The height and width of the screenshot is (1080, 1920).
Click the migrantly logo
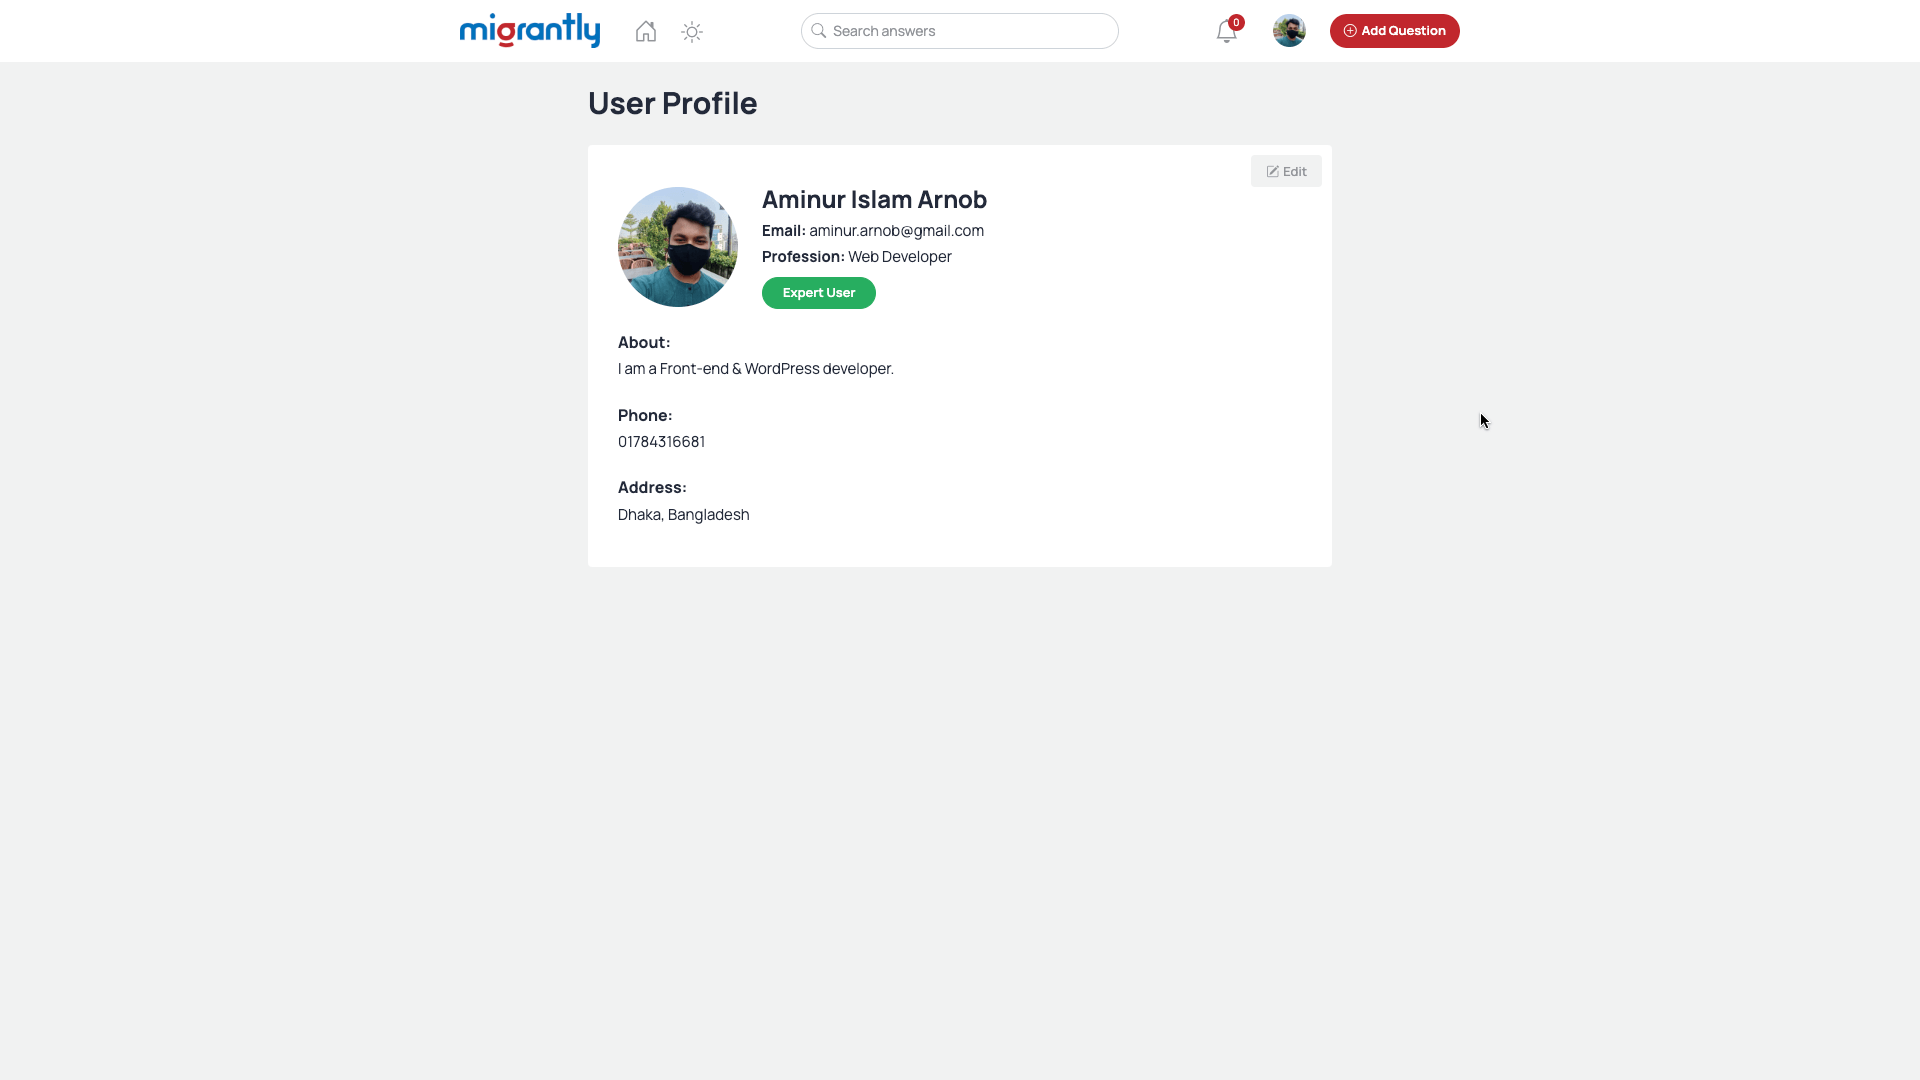coord(529,30)
